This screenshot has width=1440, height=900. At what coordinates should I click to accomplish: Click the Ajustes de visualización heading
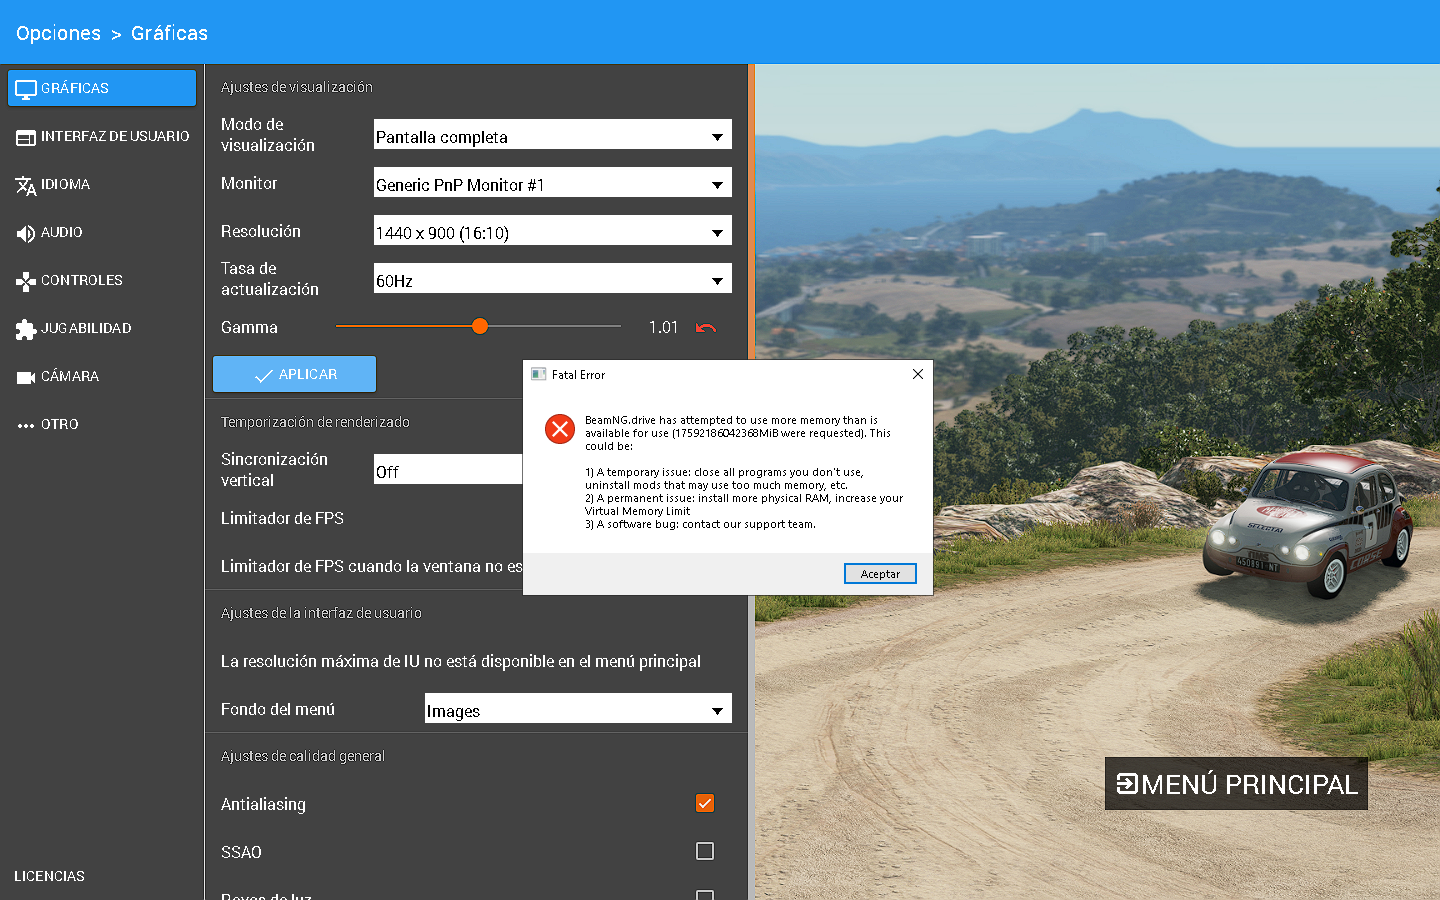[x=297, y=87]
